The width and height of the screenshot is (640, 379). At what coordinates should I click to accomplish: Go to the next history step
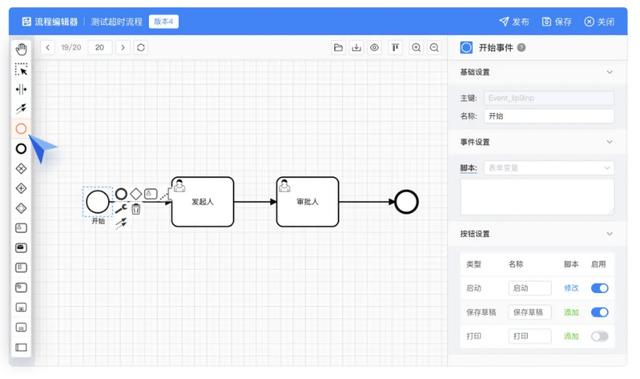123,48
